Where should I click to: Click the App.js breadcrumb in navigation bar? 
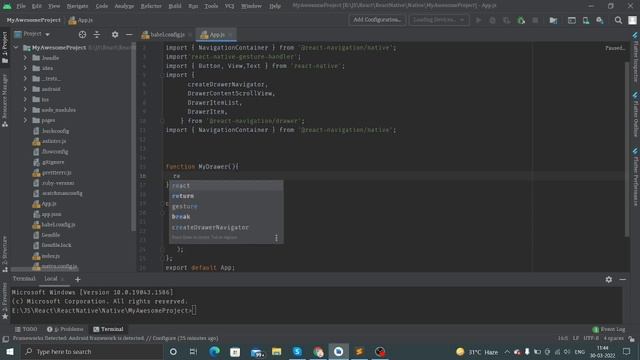tap(81, 20)
